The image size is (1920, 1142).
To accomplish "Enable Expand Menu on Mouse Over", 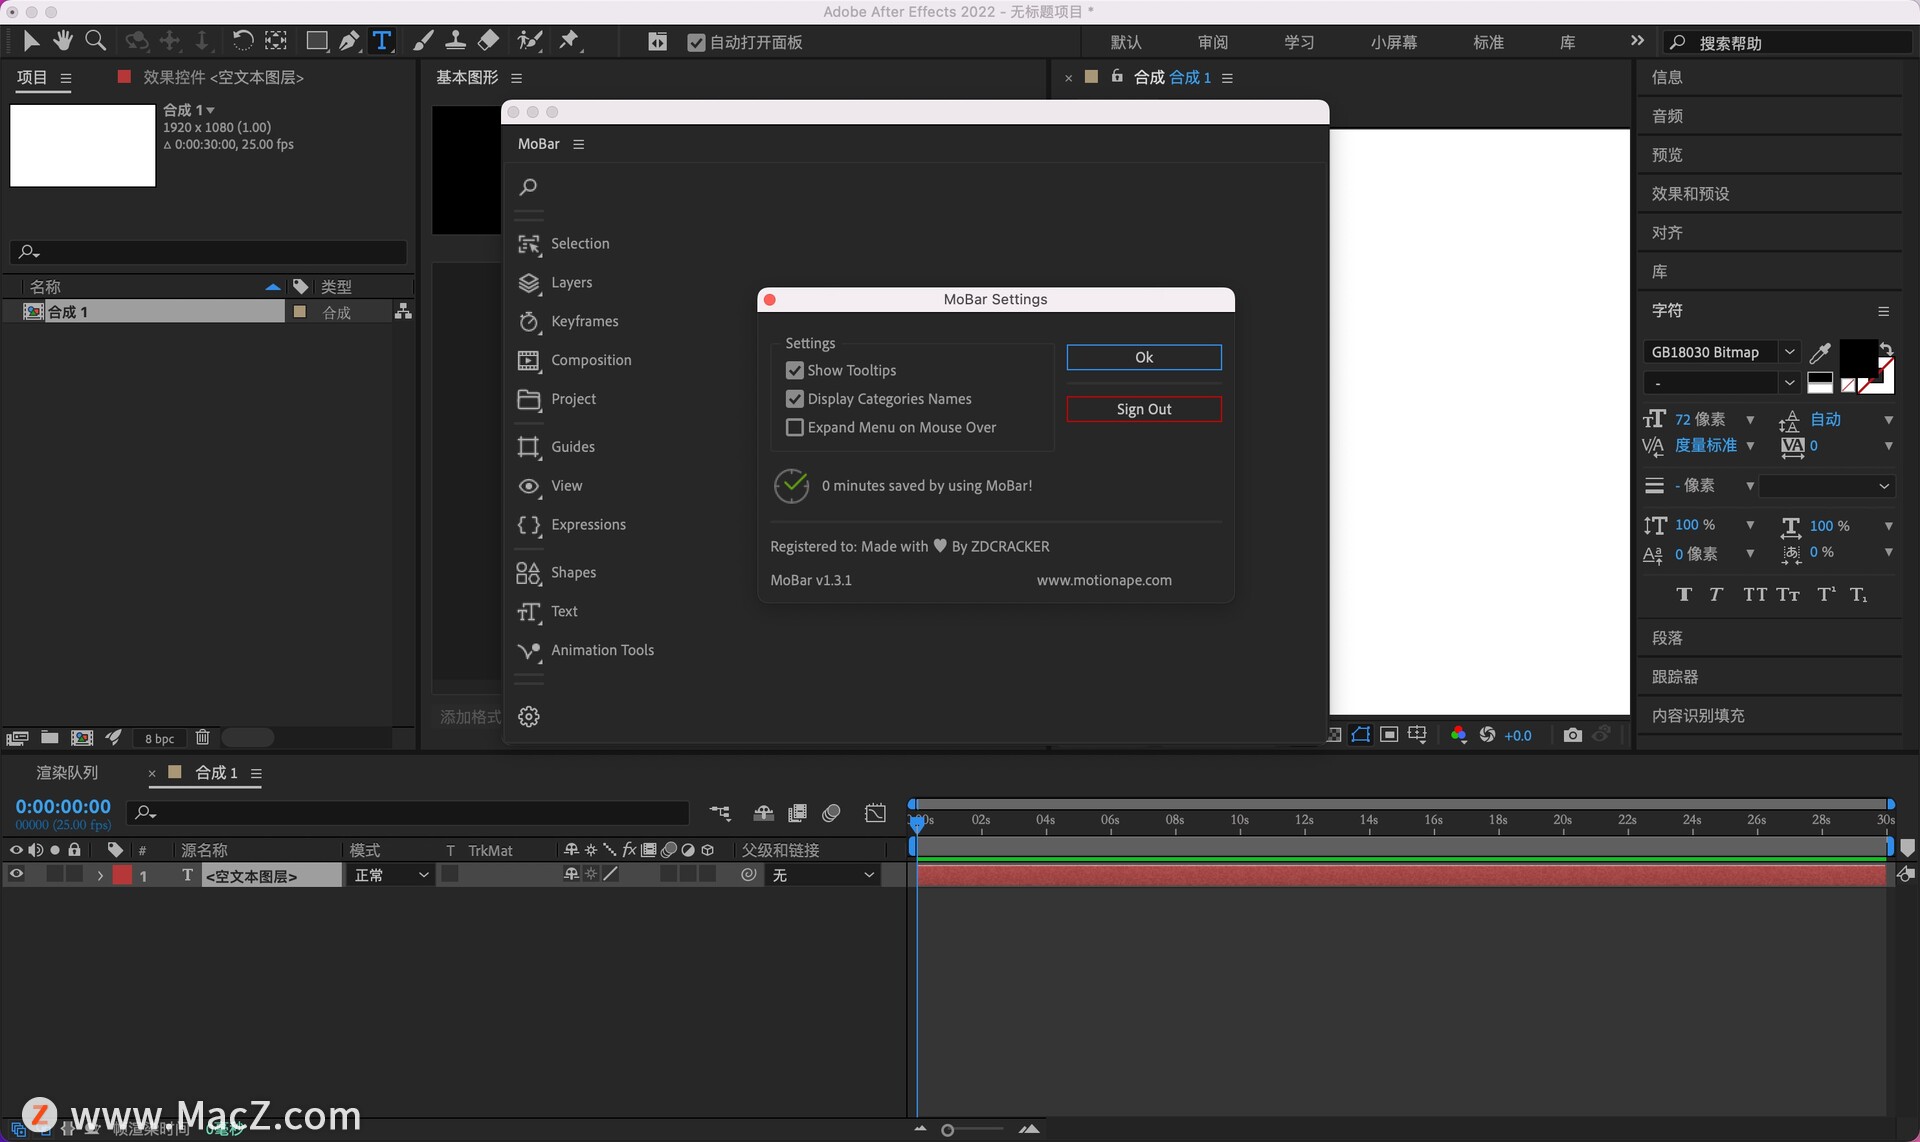I will [795, 427].
